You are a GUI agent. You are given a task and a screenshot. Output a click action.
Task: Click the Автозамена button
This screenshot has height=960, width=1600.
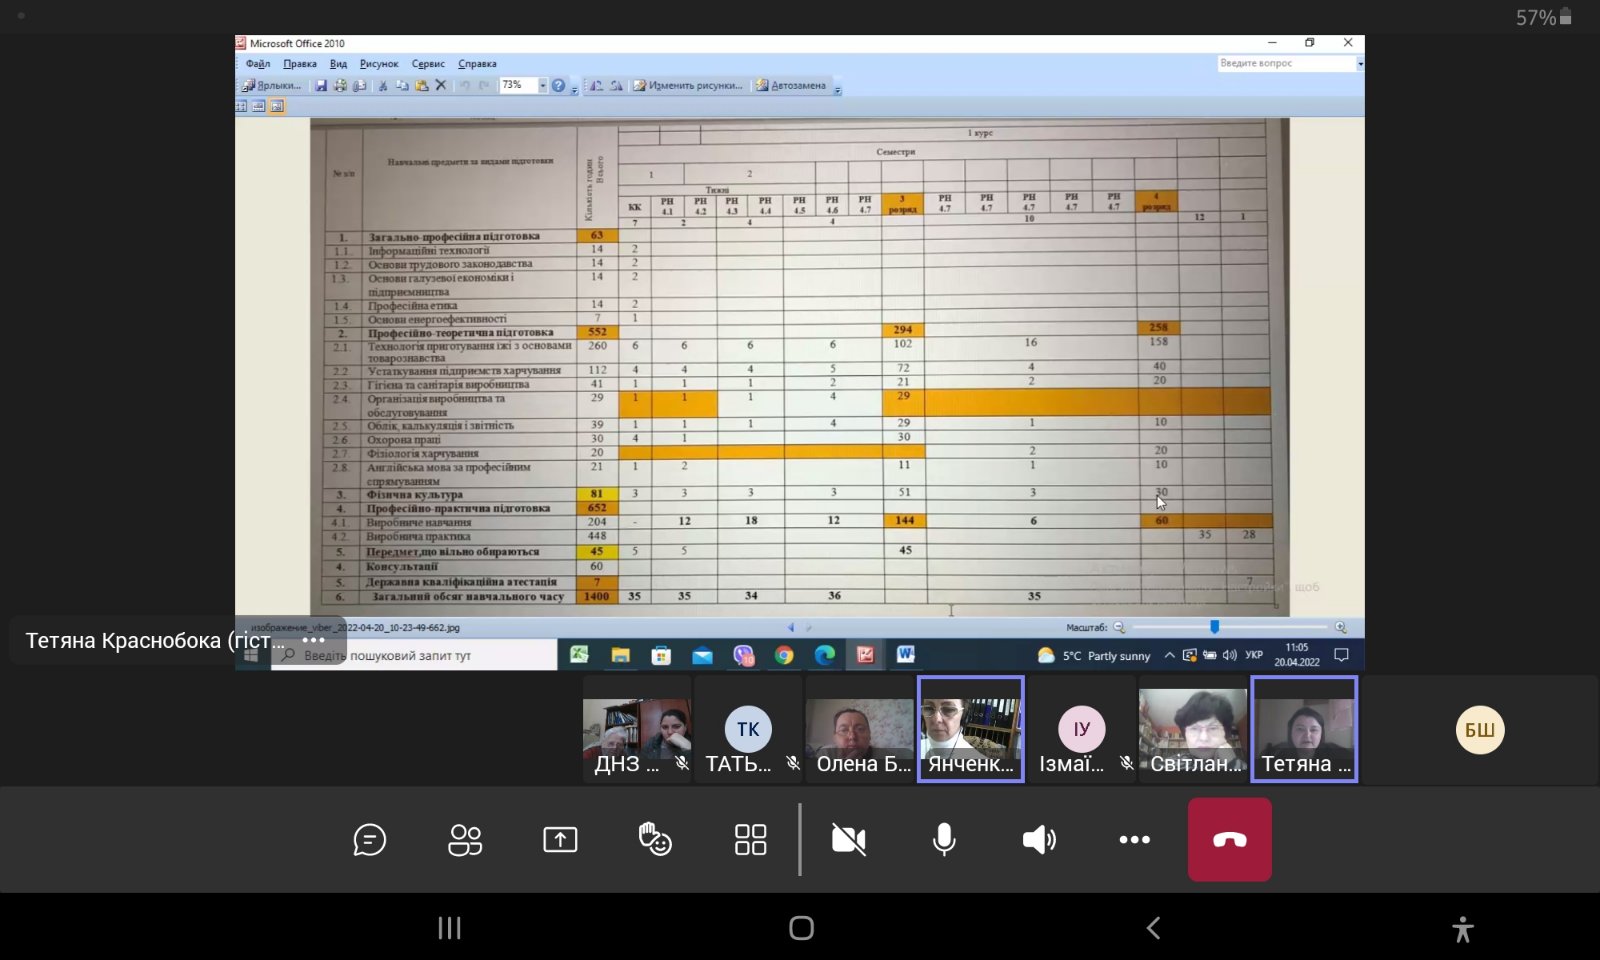pyautogui.click(x=791, y=86)
